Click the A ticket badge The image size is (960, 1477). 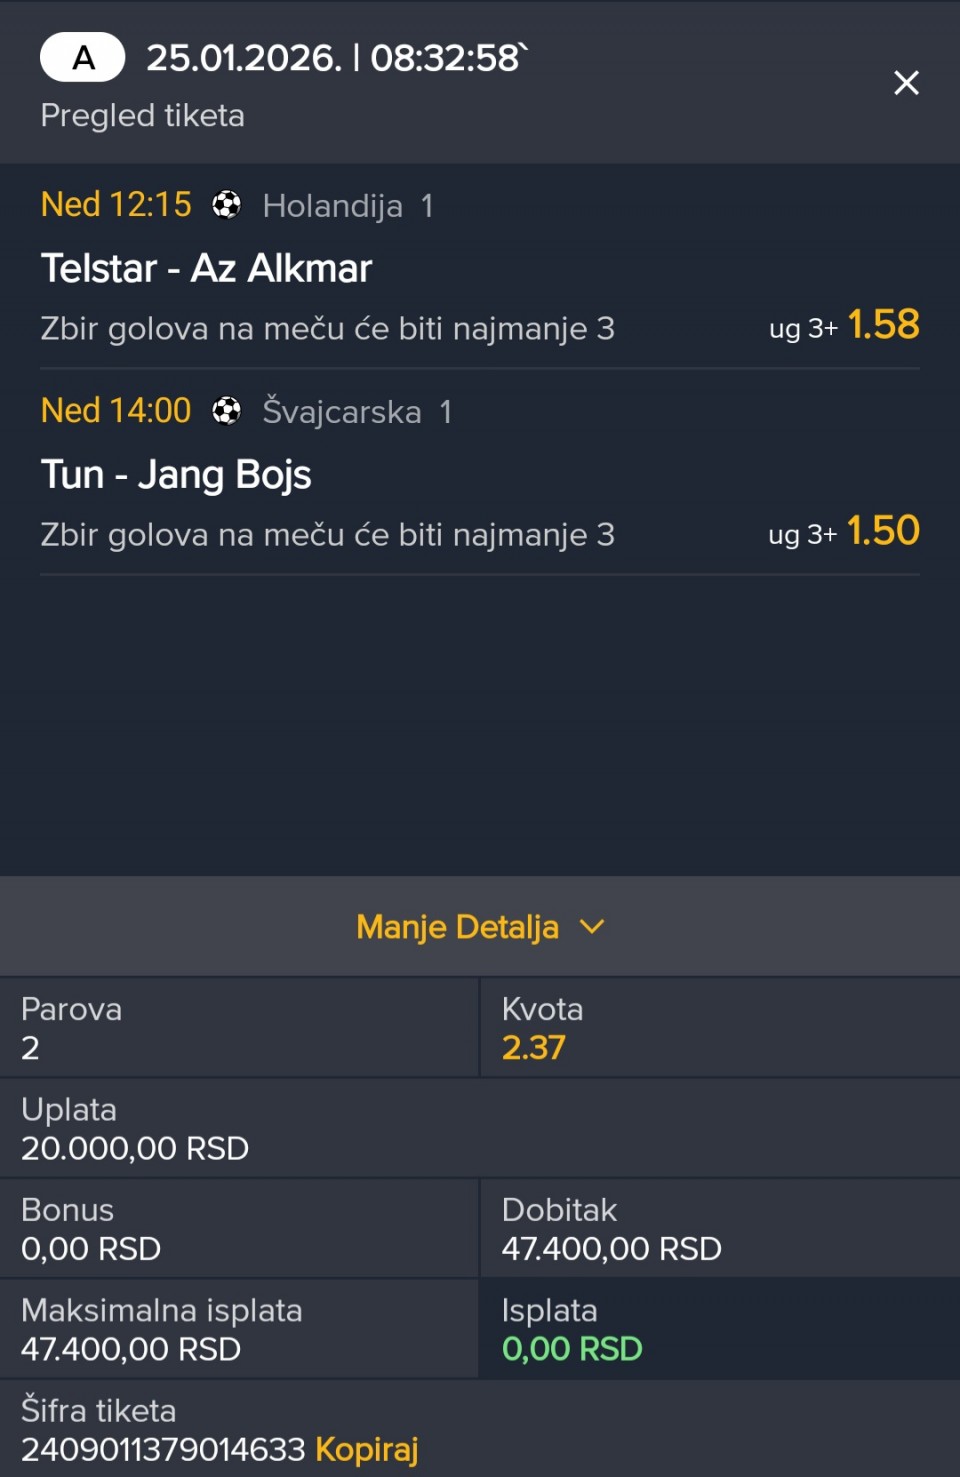coord(83,58)
